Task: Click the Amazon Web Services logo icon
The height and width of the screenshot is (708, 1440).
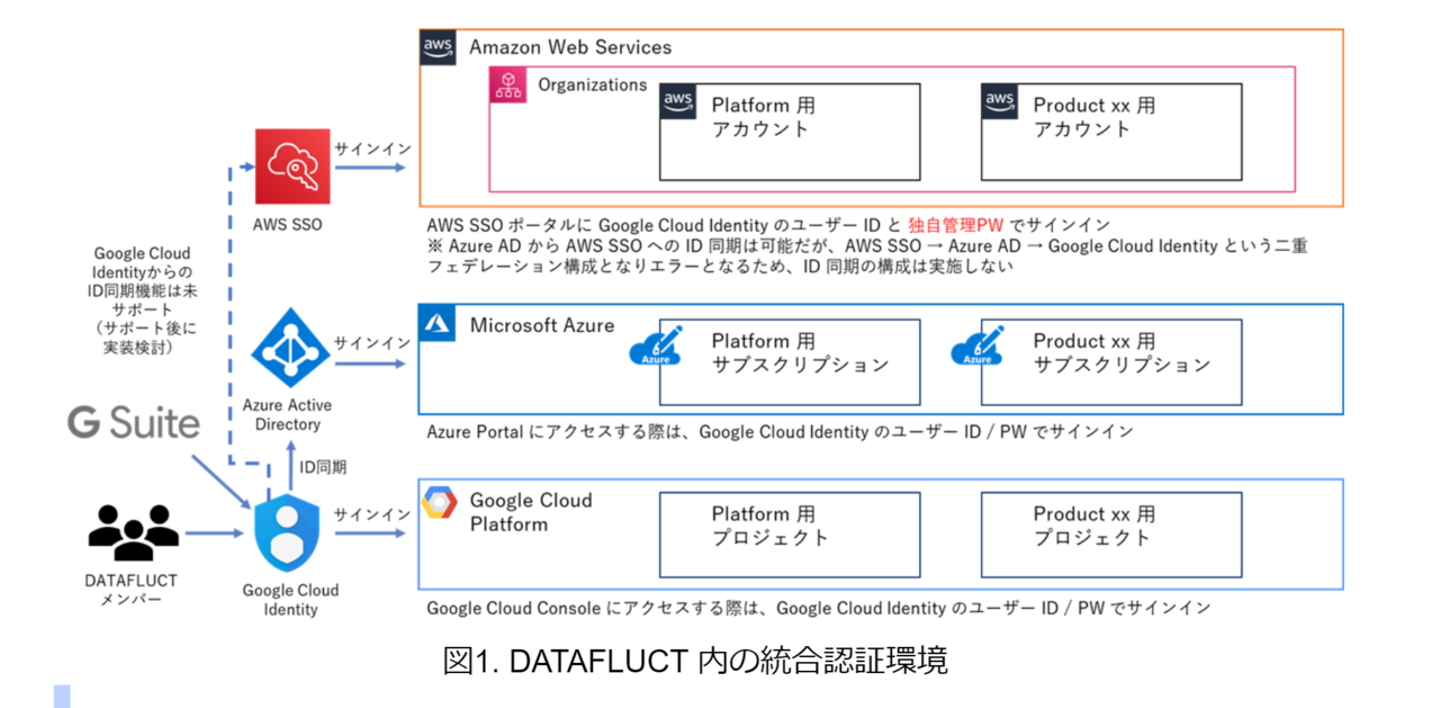Action: click(x=438, y=46)
